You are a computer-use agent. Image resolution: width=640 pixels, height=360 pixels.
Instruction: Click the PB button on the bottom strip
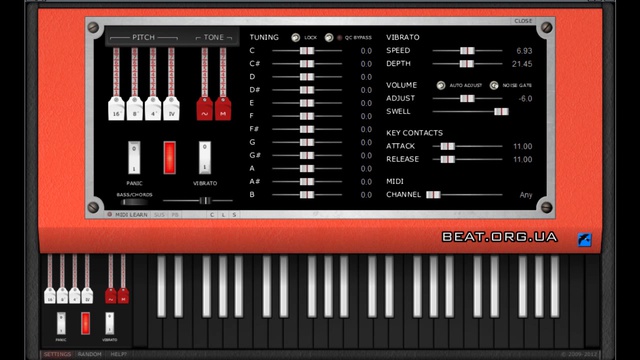[x=175, y=215]
